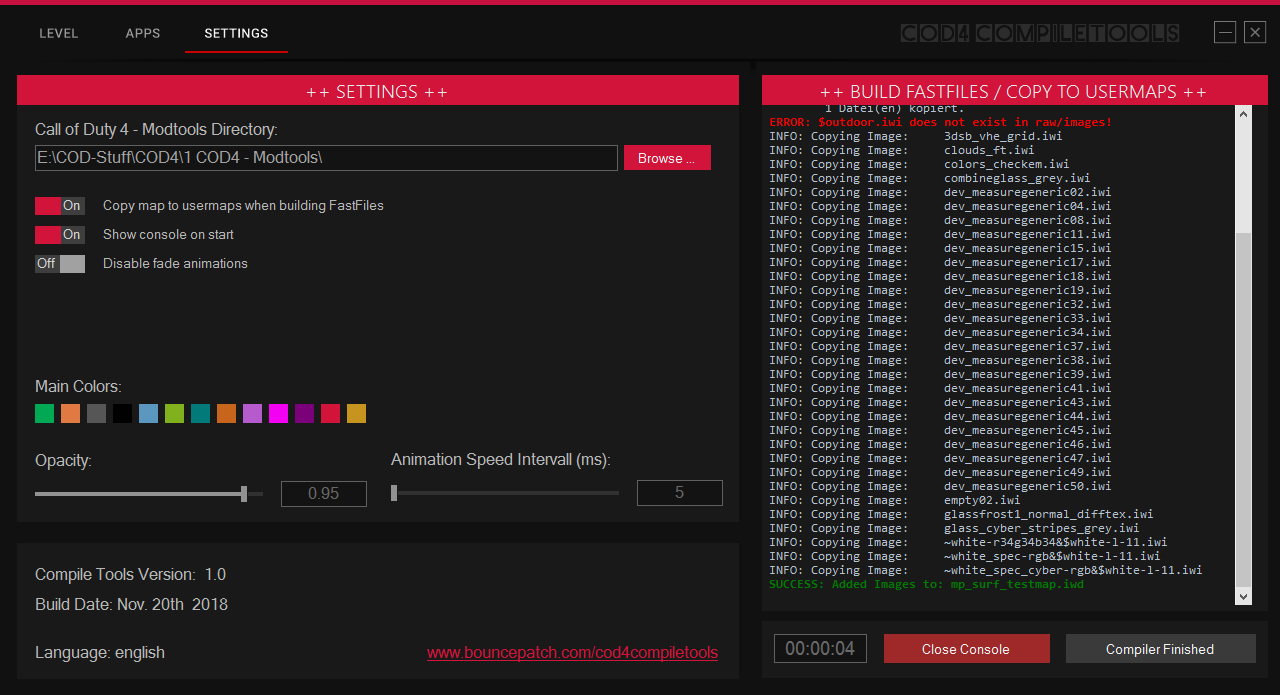Click the console scrollbar down arrow
Image resolution: width=1280 pixels, height=695 pixels.
(x=1244, y=596)
